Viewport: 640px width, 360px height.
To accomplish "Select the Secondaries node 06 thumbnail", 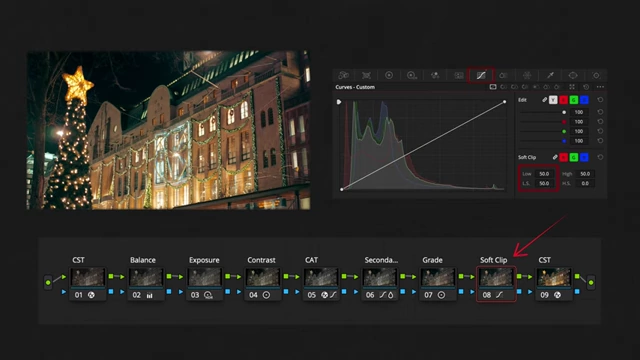I will pos(380,277).
